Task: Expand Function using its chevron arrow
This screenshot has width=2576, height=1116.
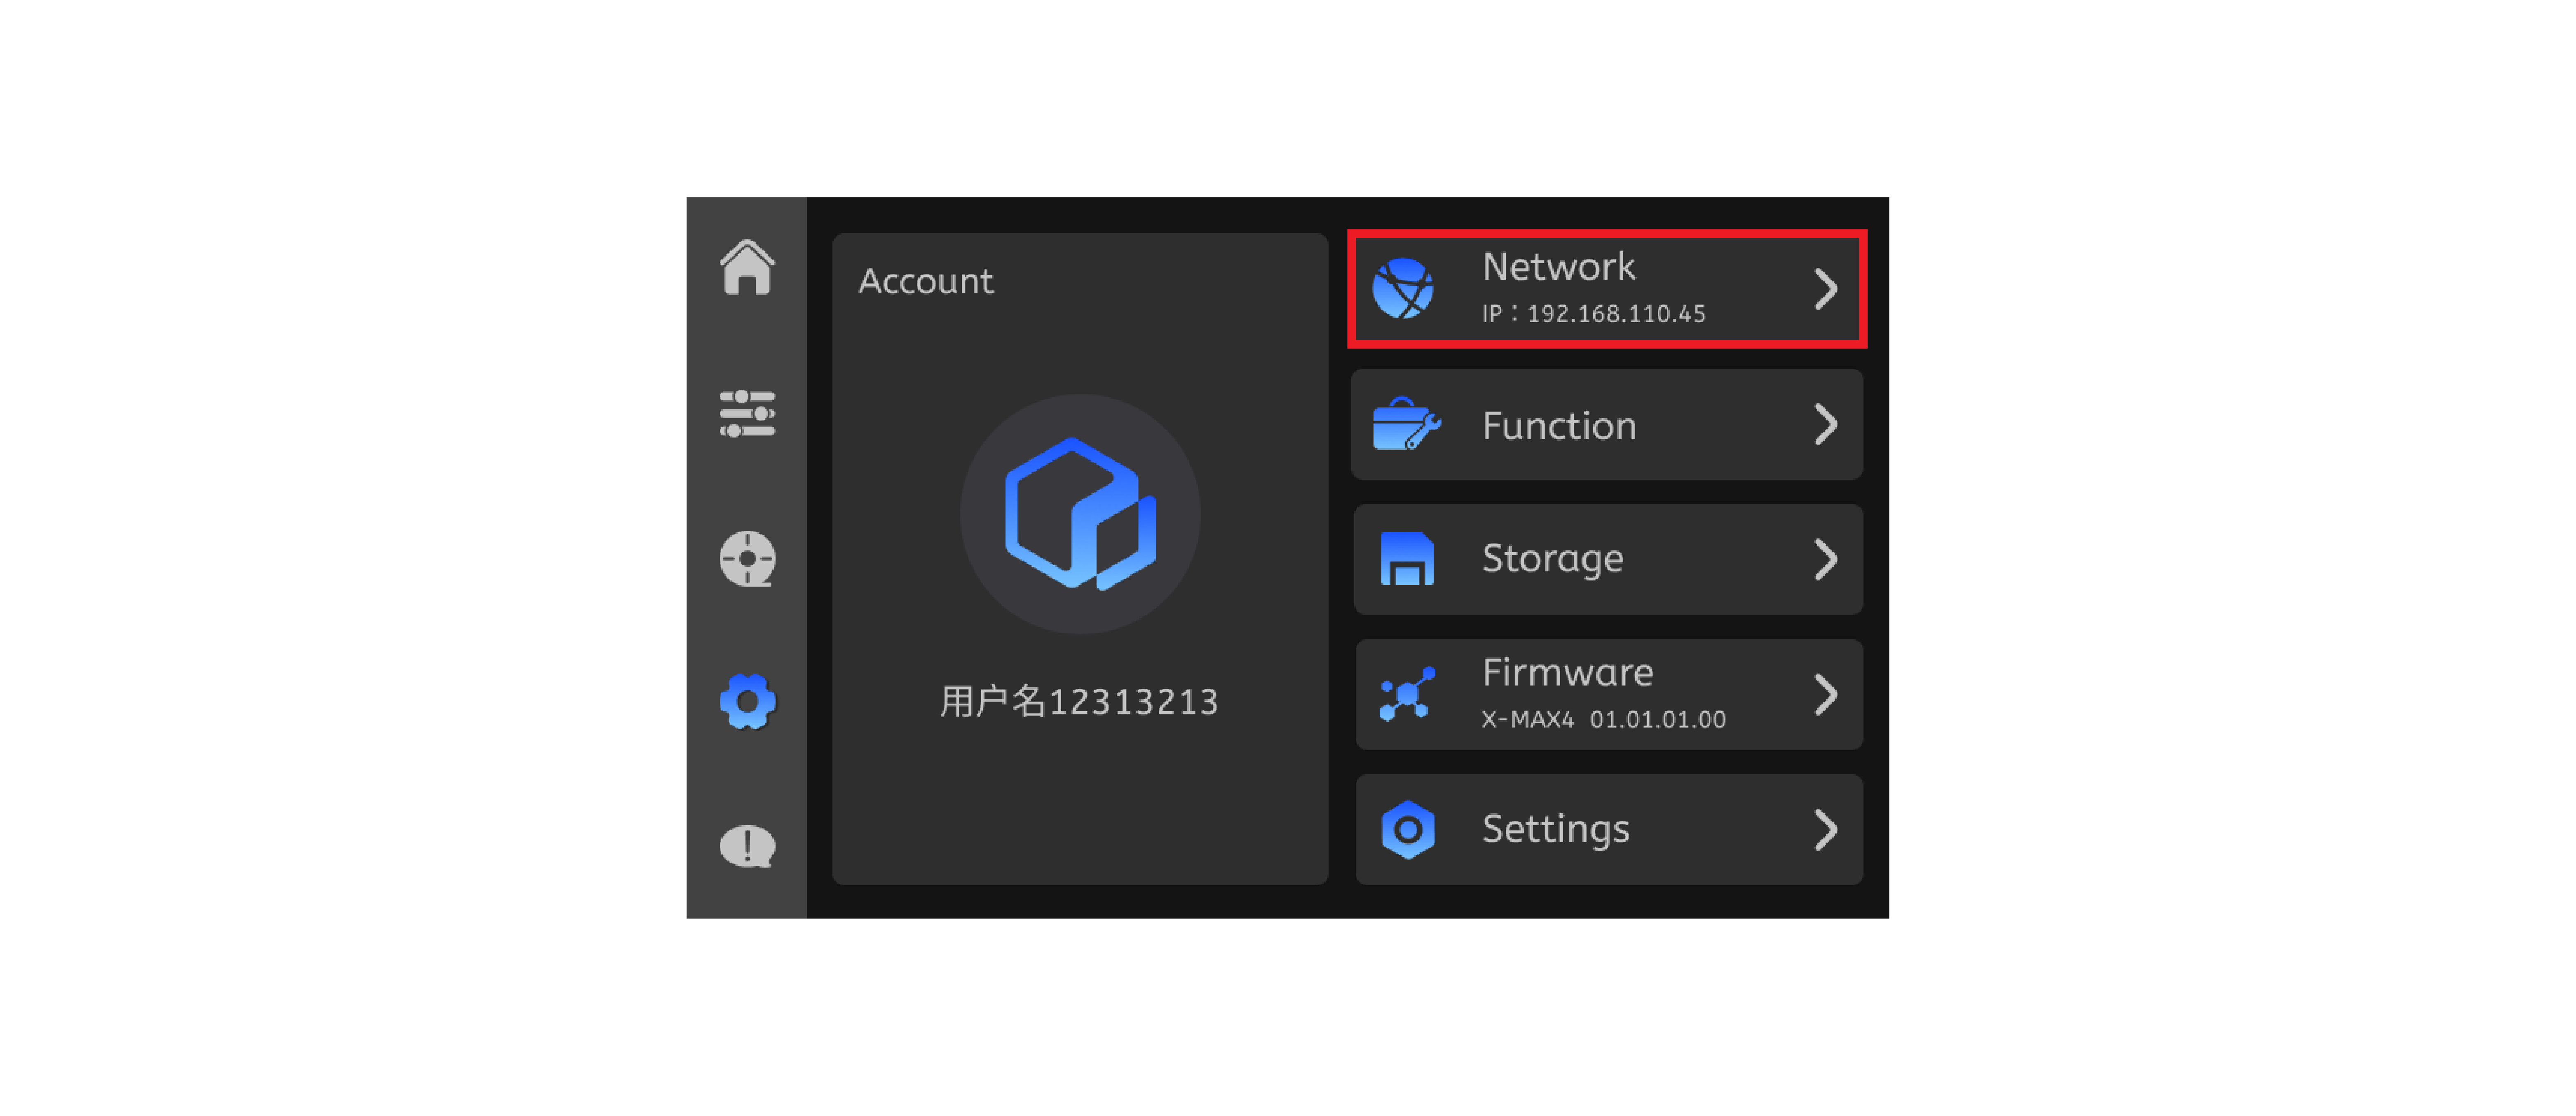Action: point(1825,425)
